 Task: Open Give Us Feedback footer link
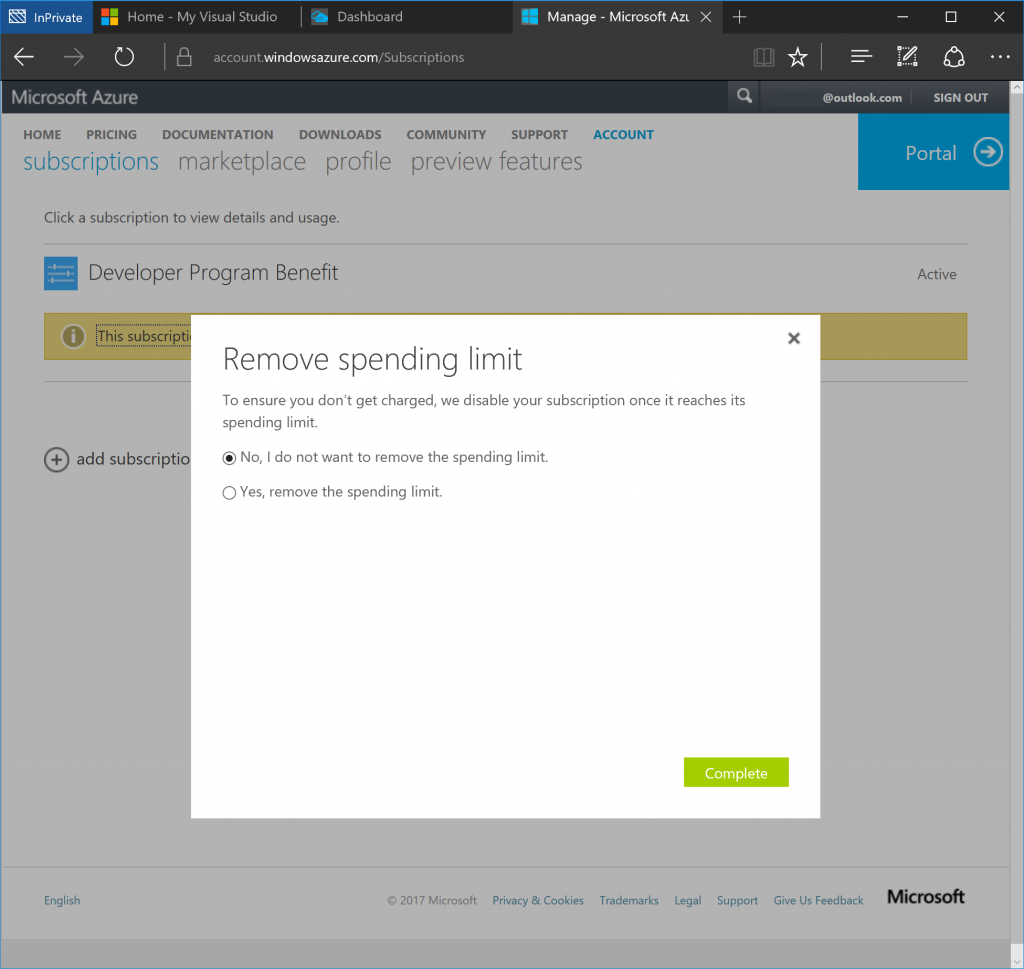coord(818,900)
